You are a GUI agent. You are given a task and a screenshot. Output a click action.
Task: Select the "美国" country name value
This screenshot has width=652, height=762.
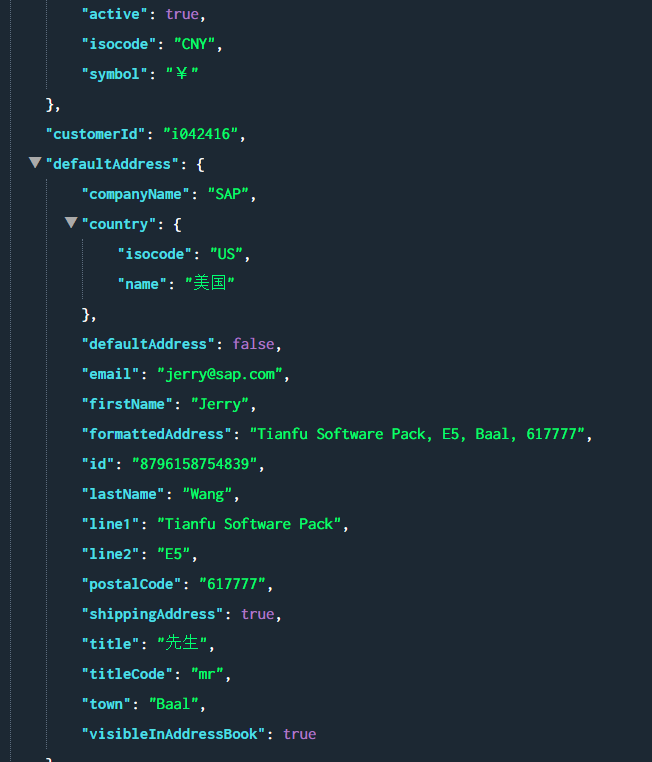pyautogui.click(x=209, y=284)
